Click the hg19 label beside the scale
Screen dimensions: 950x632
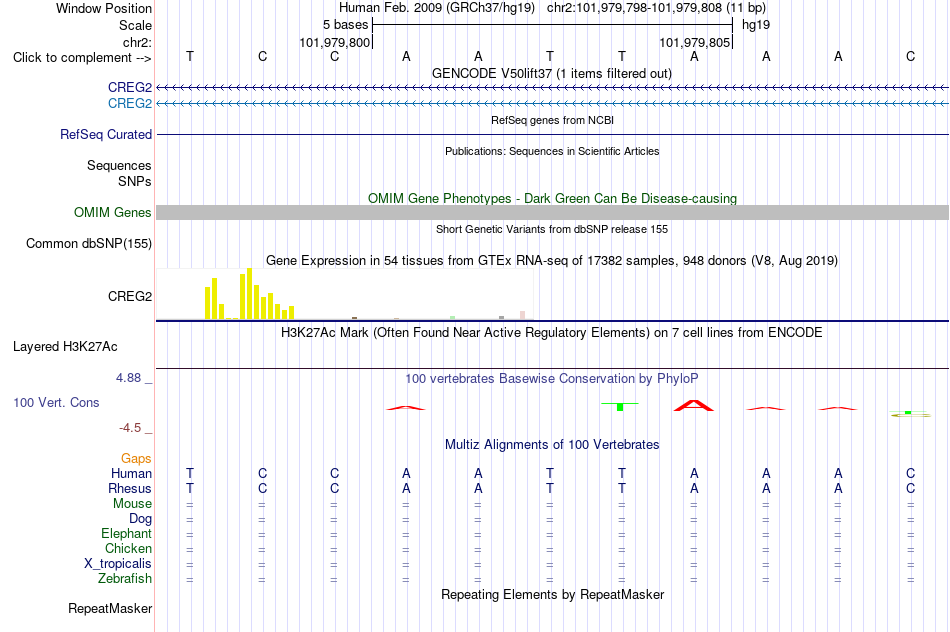tap(756, 25)
